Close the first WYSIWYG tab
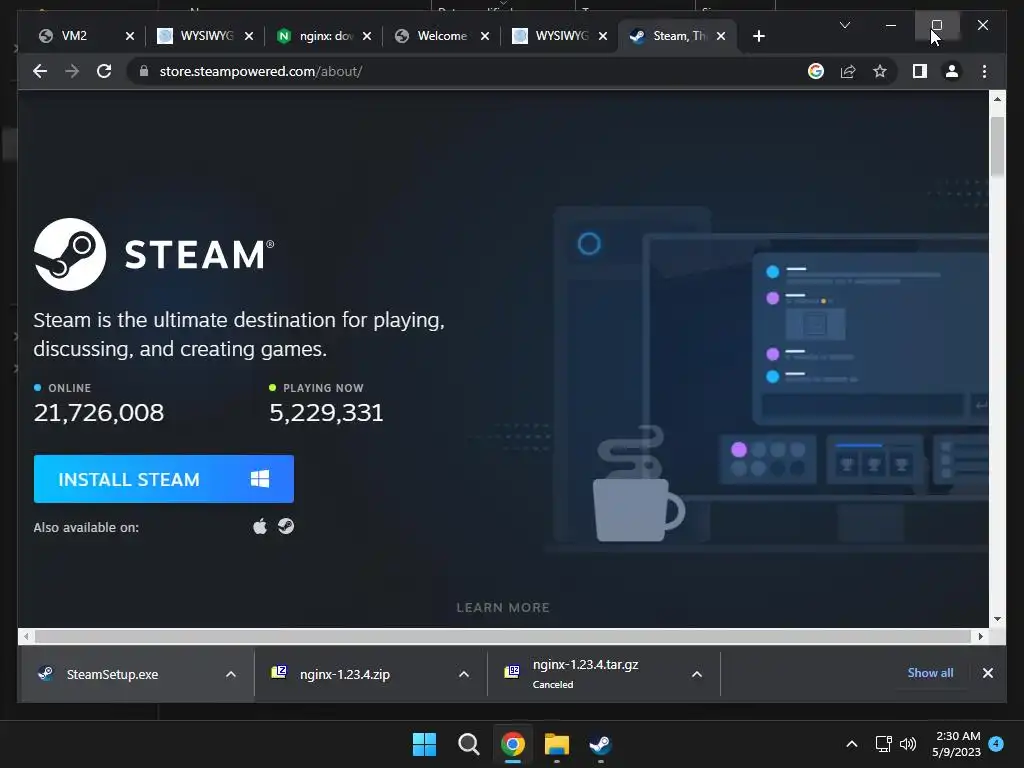 (x=249, y=36)
